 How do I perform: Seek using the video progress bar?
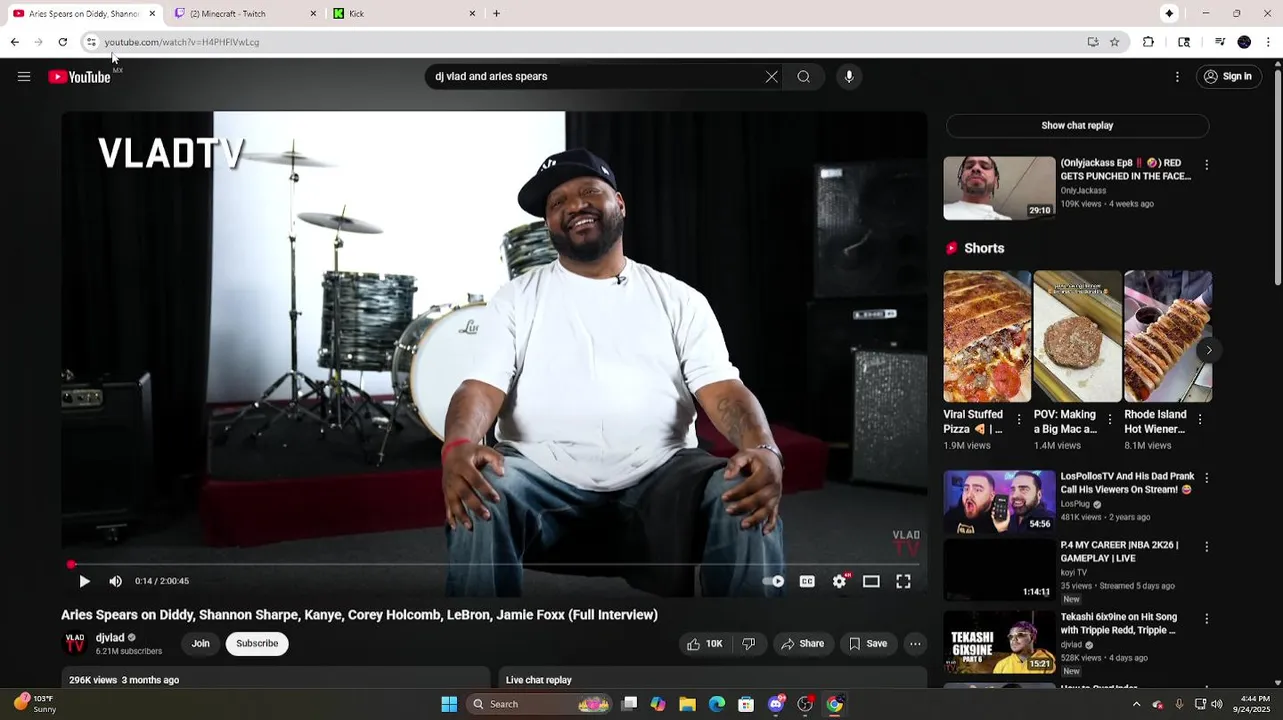coord(494,564)
